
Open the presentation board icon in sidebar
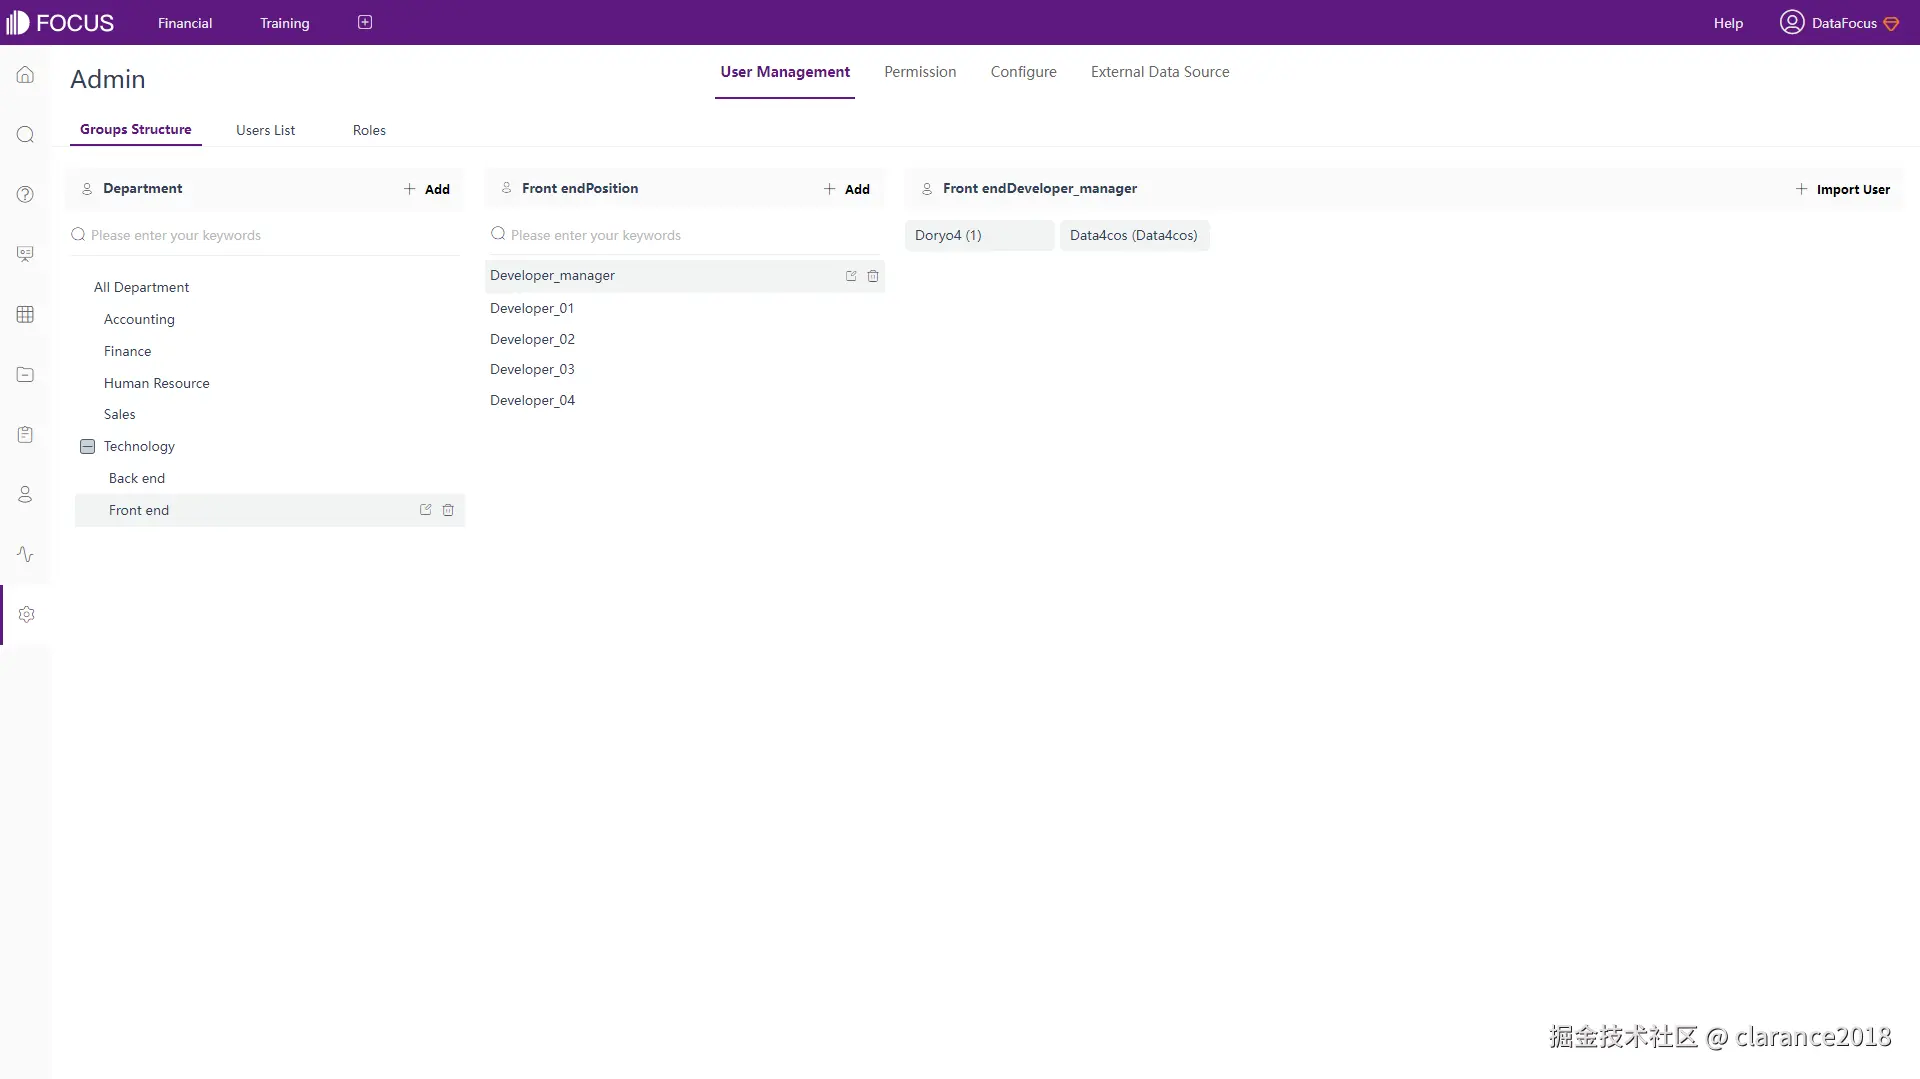click(x=25, y=254)
